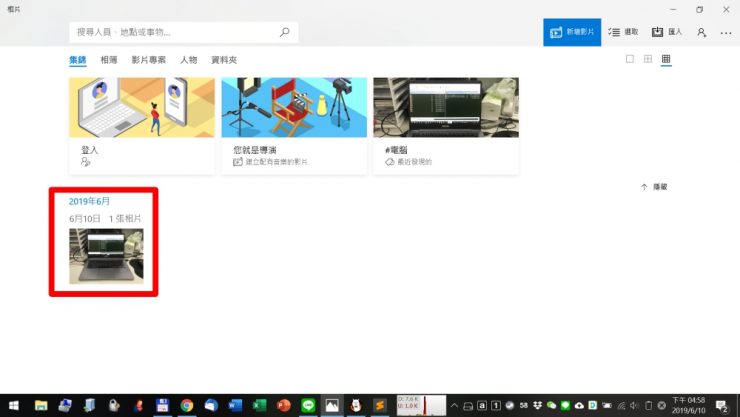Image resolution: width=740 pixels, height=417 pixels.
Task: Open the account person icon
Action: (702, 32)
